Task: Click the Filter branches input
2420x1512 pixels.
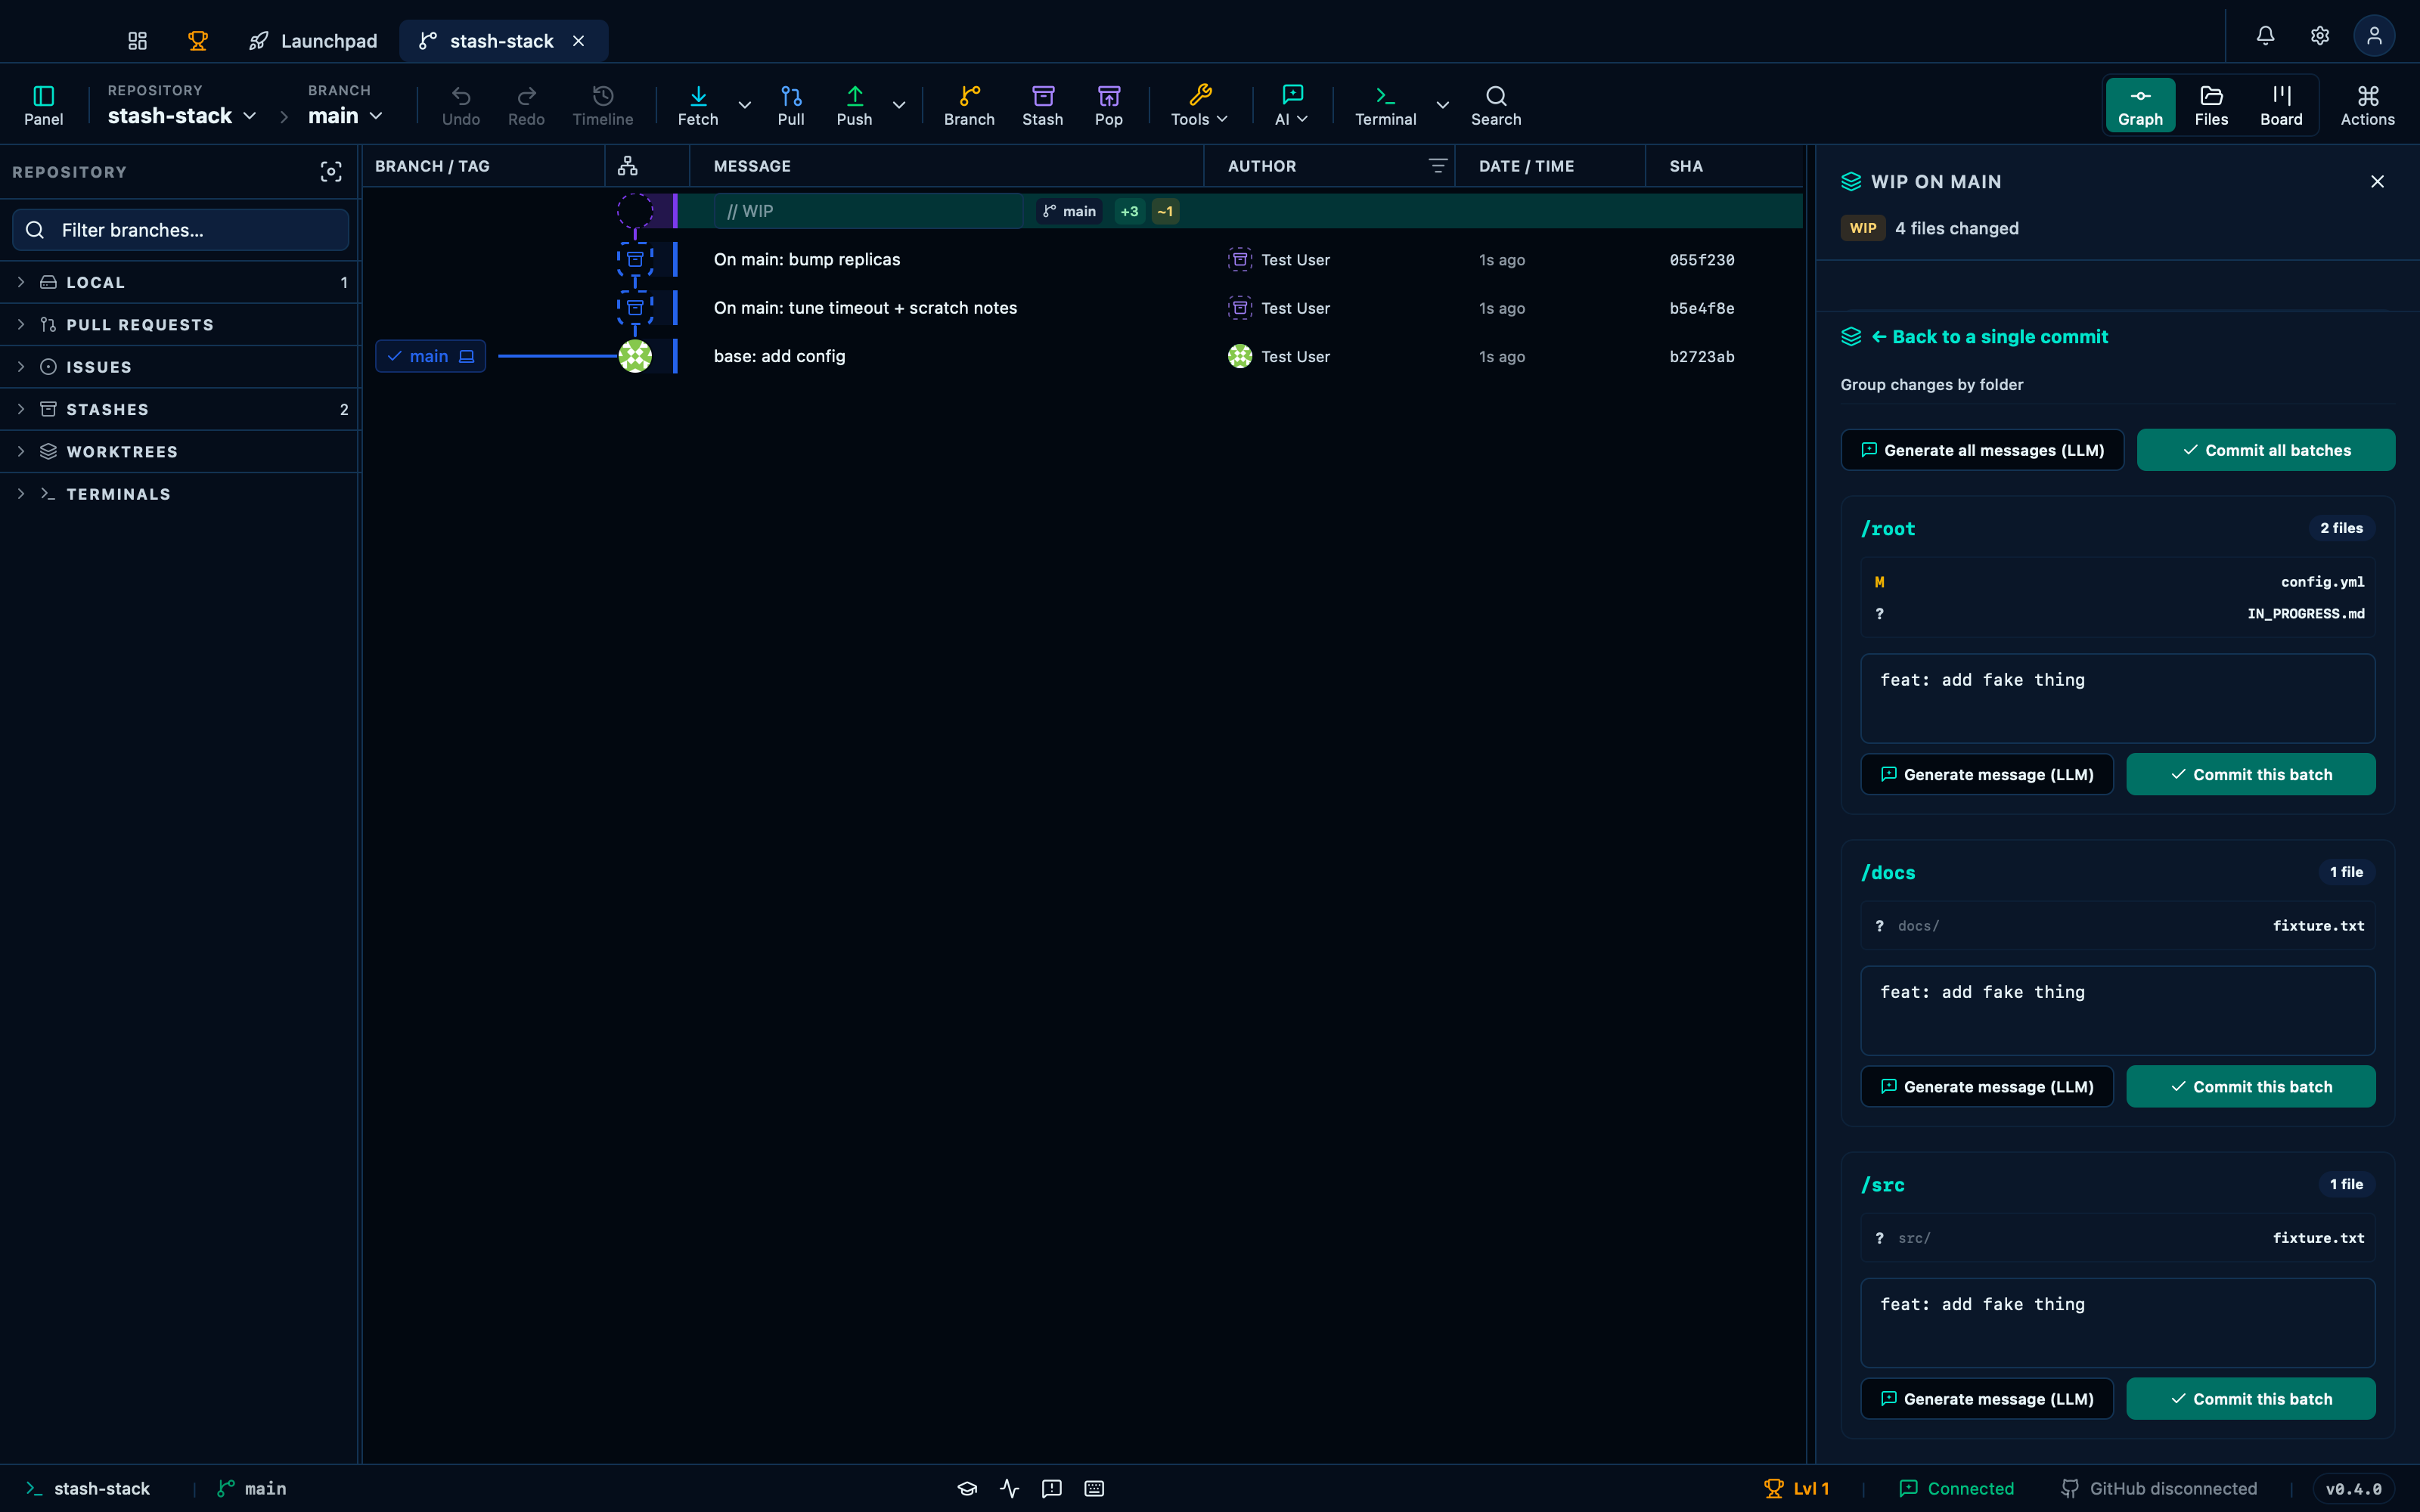Action: (181, 230)
